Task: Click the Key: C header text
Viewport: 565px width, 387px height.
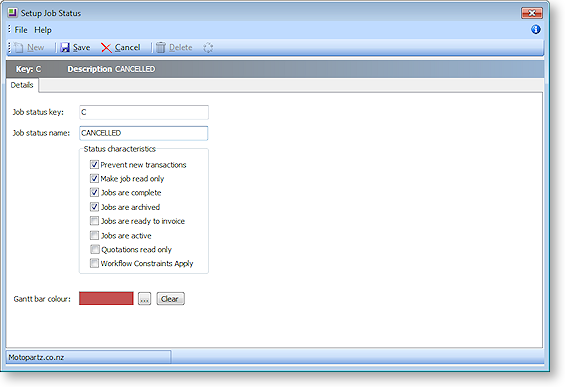Action: [28, 69]
